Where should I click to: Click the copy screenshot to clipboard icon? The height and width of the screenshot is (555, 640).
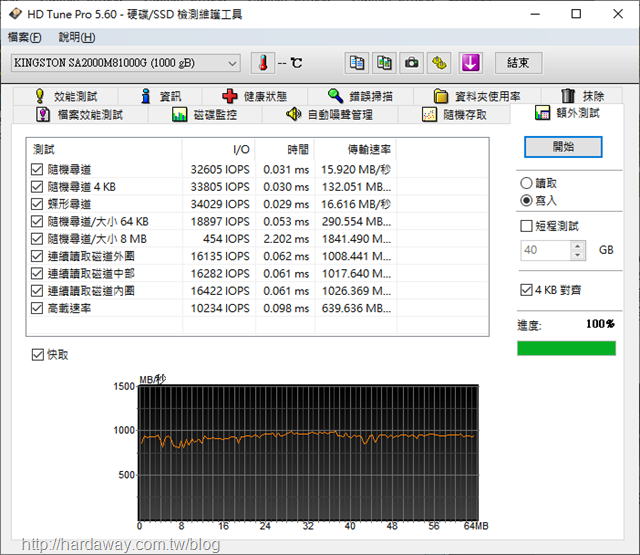coord(384,63)
